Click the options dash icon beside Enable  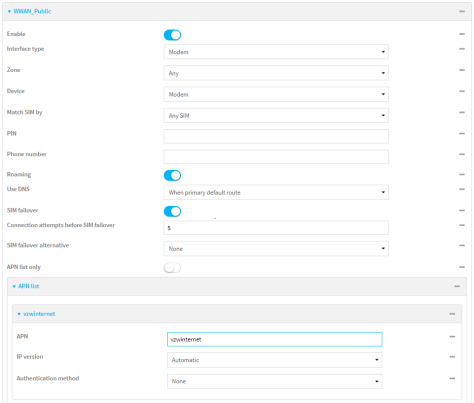click(462, 34)
